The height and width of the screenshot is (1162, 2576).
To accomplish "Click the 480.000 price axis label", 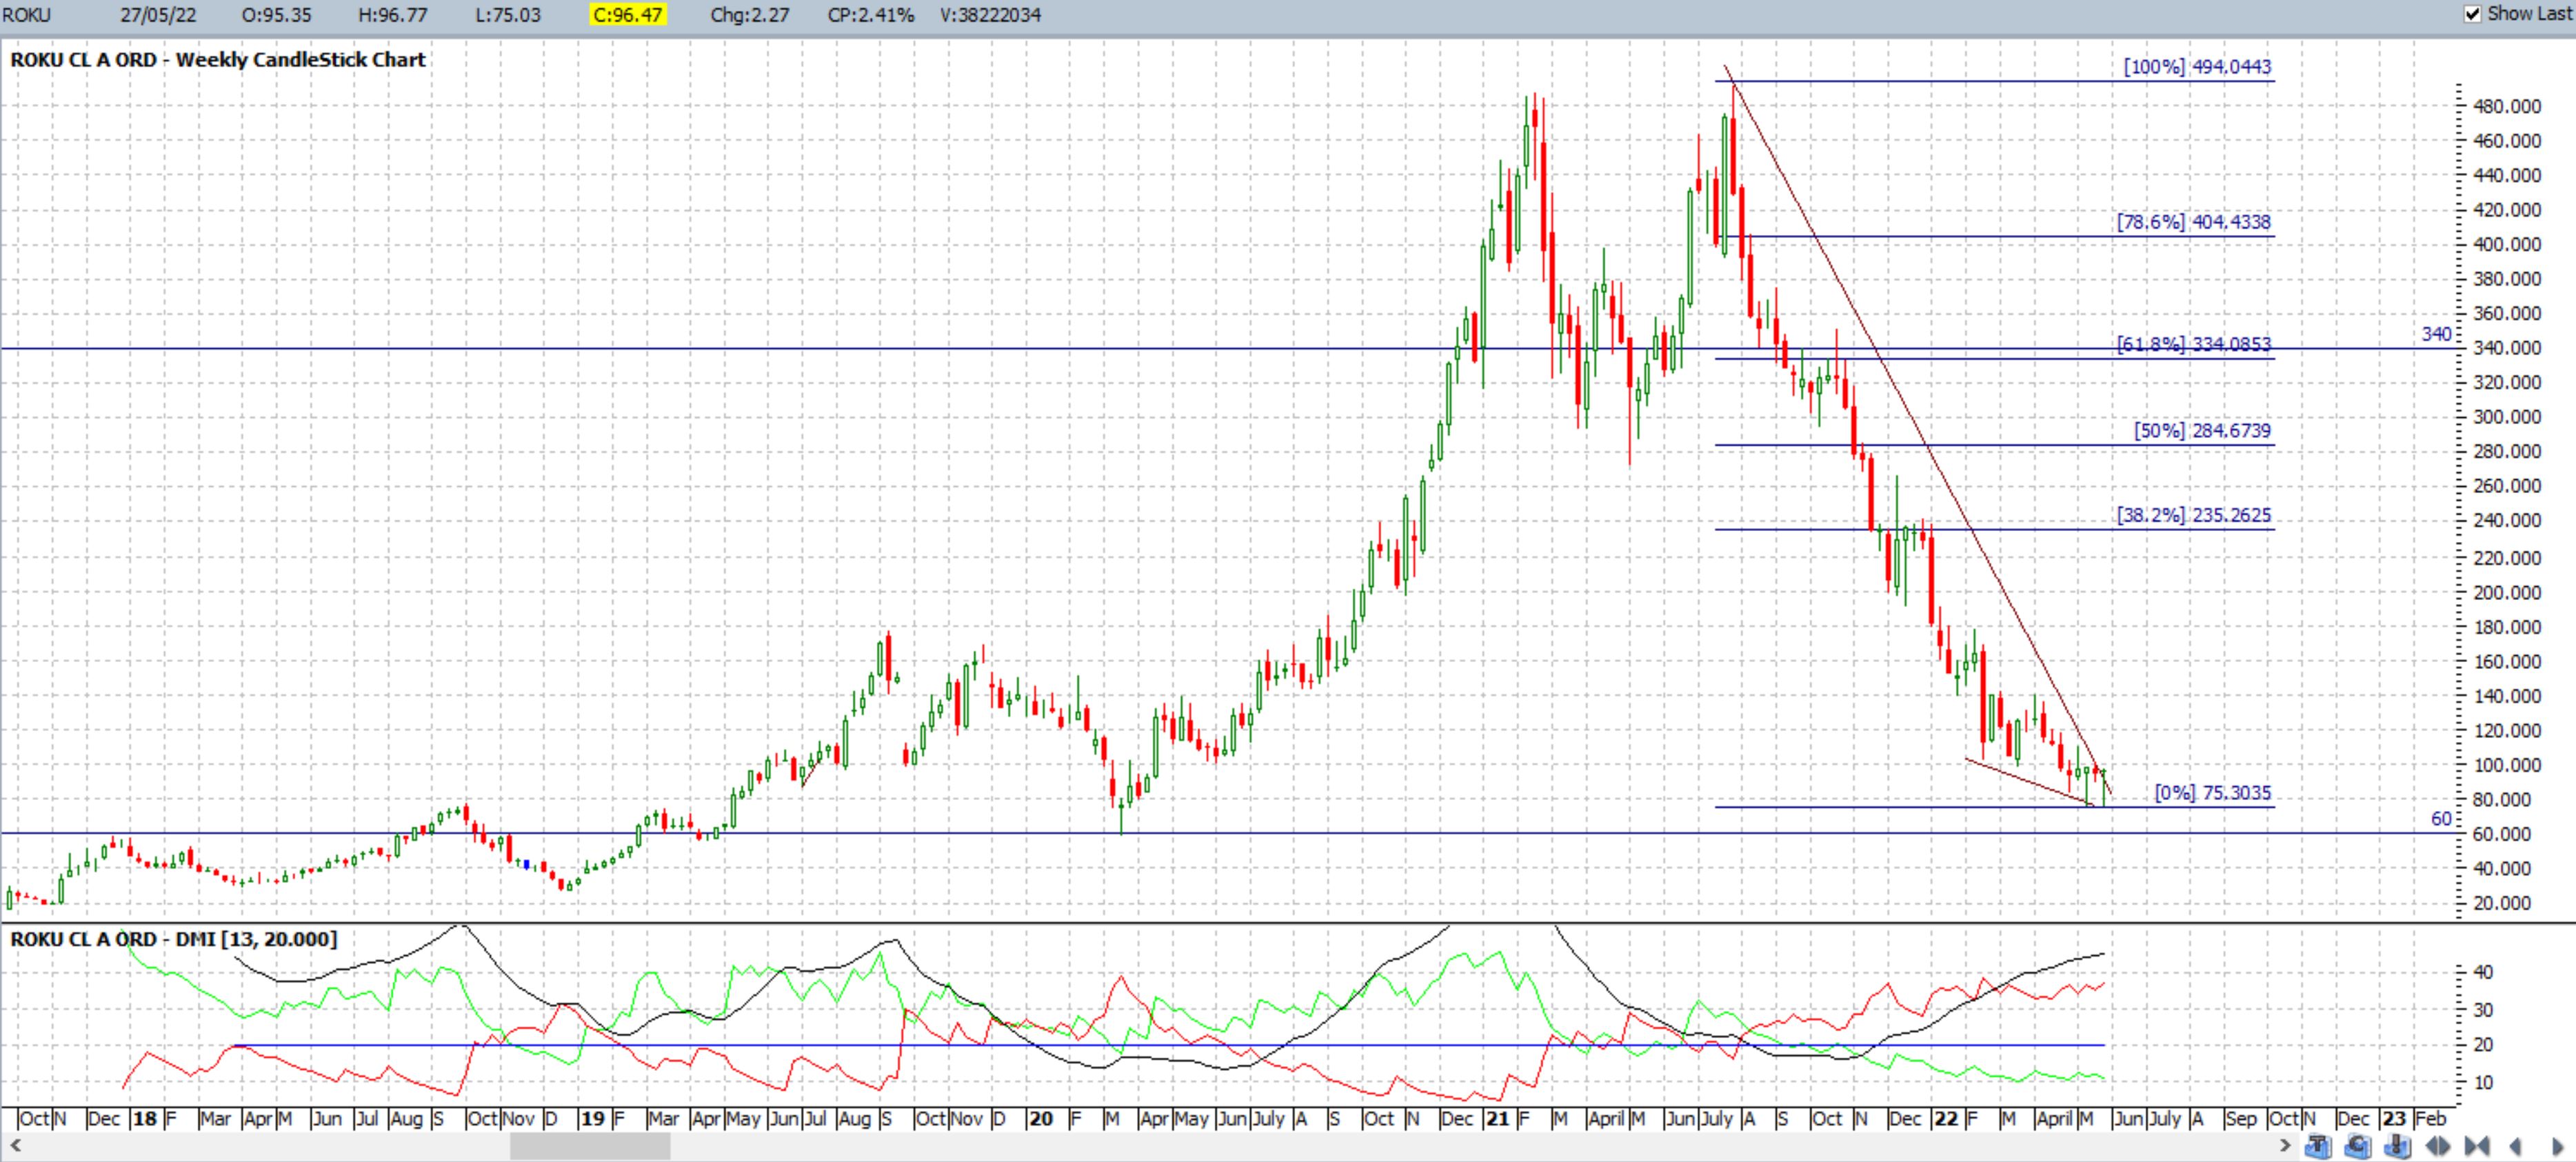I will click(x=2507, y=106).
